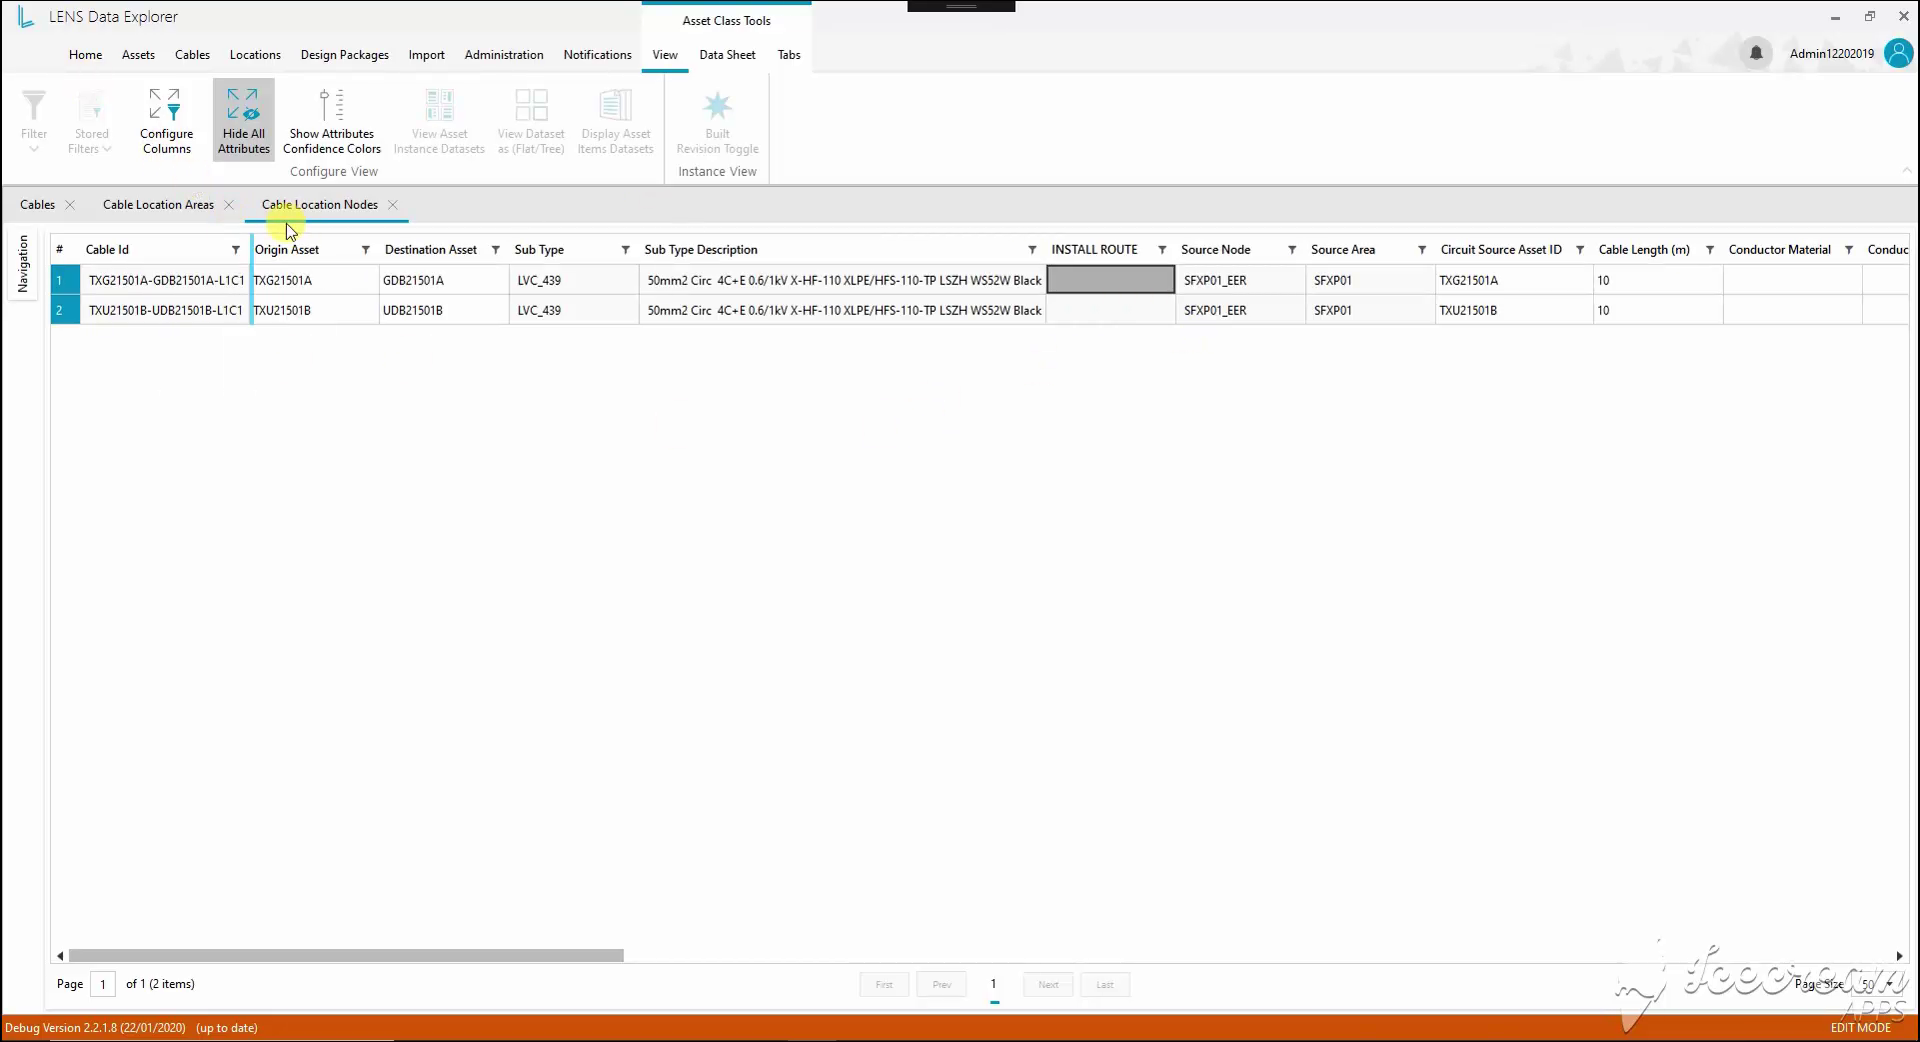Filter the Conductor Material column
This screenshot has height=1042, width=1920.
pyautogui.click(x=1849, y=250)
